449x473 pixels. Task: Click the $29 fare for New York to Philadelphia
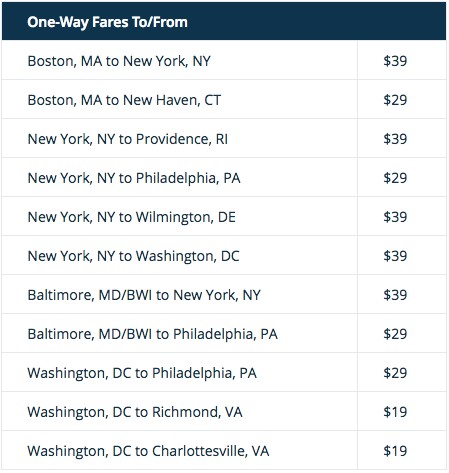click(395, 178)
